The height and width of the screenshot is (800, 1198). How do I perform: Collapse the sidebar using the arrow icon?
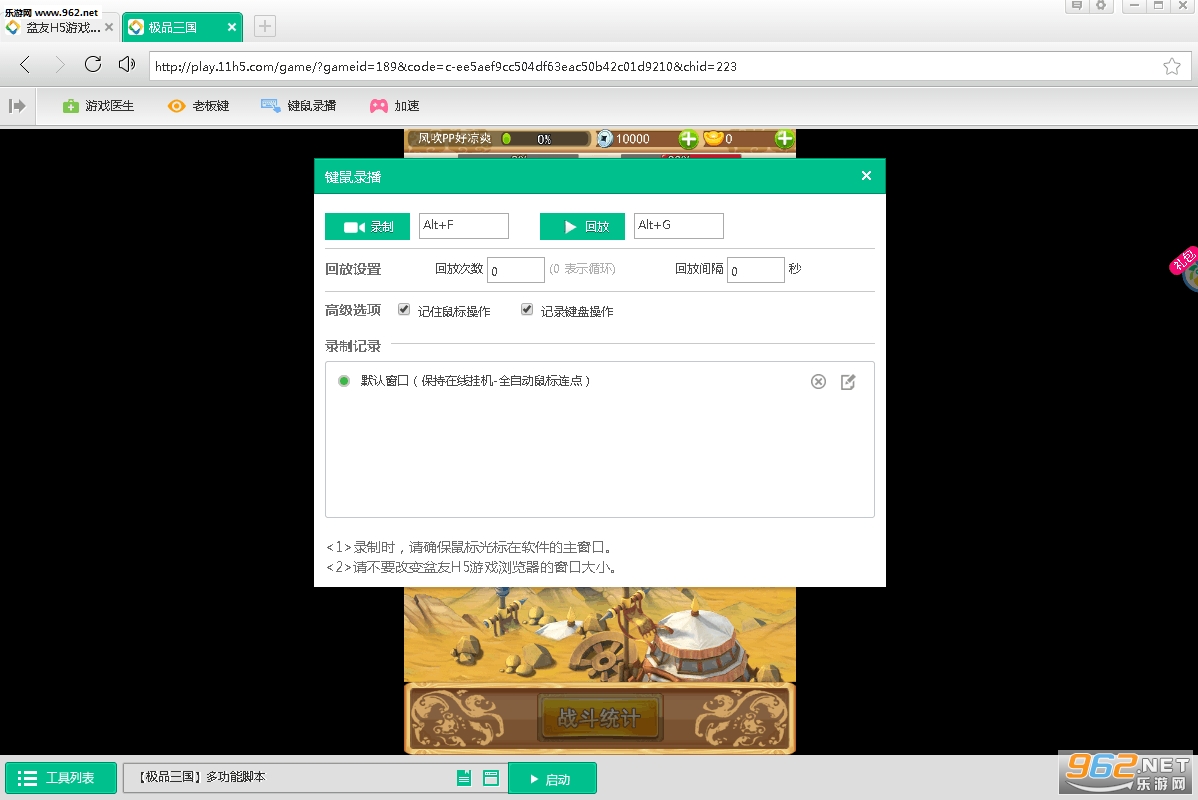tap(17, 105)
